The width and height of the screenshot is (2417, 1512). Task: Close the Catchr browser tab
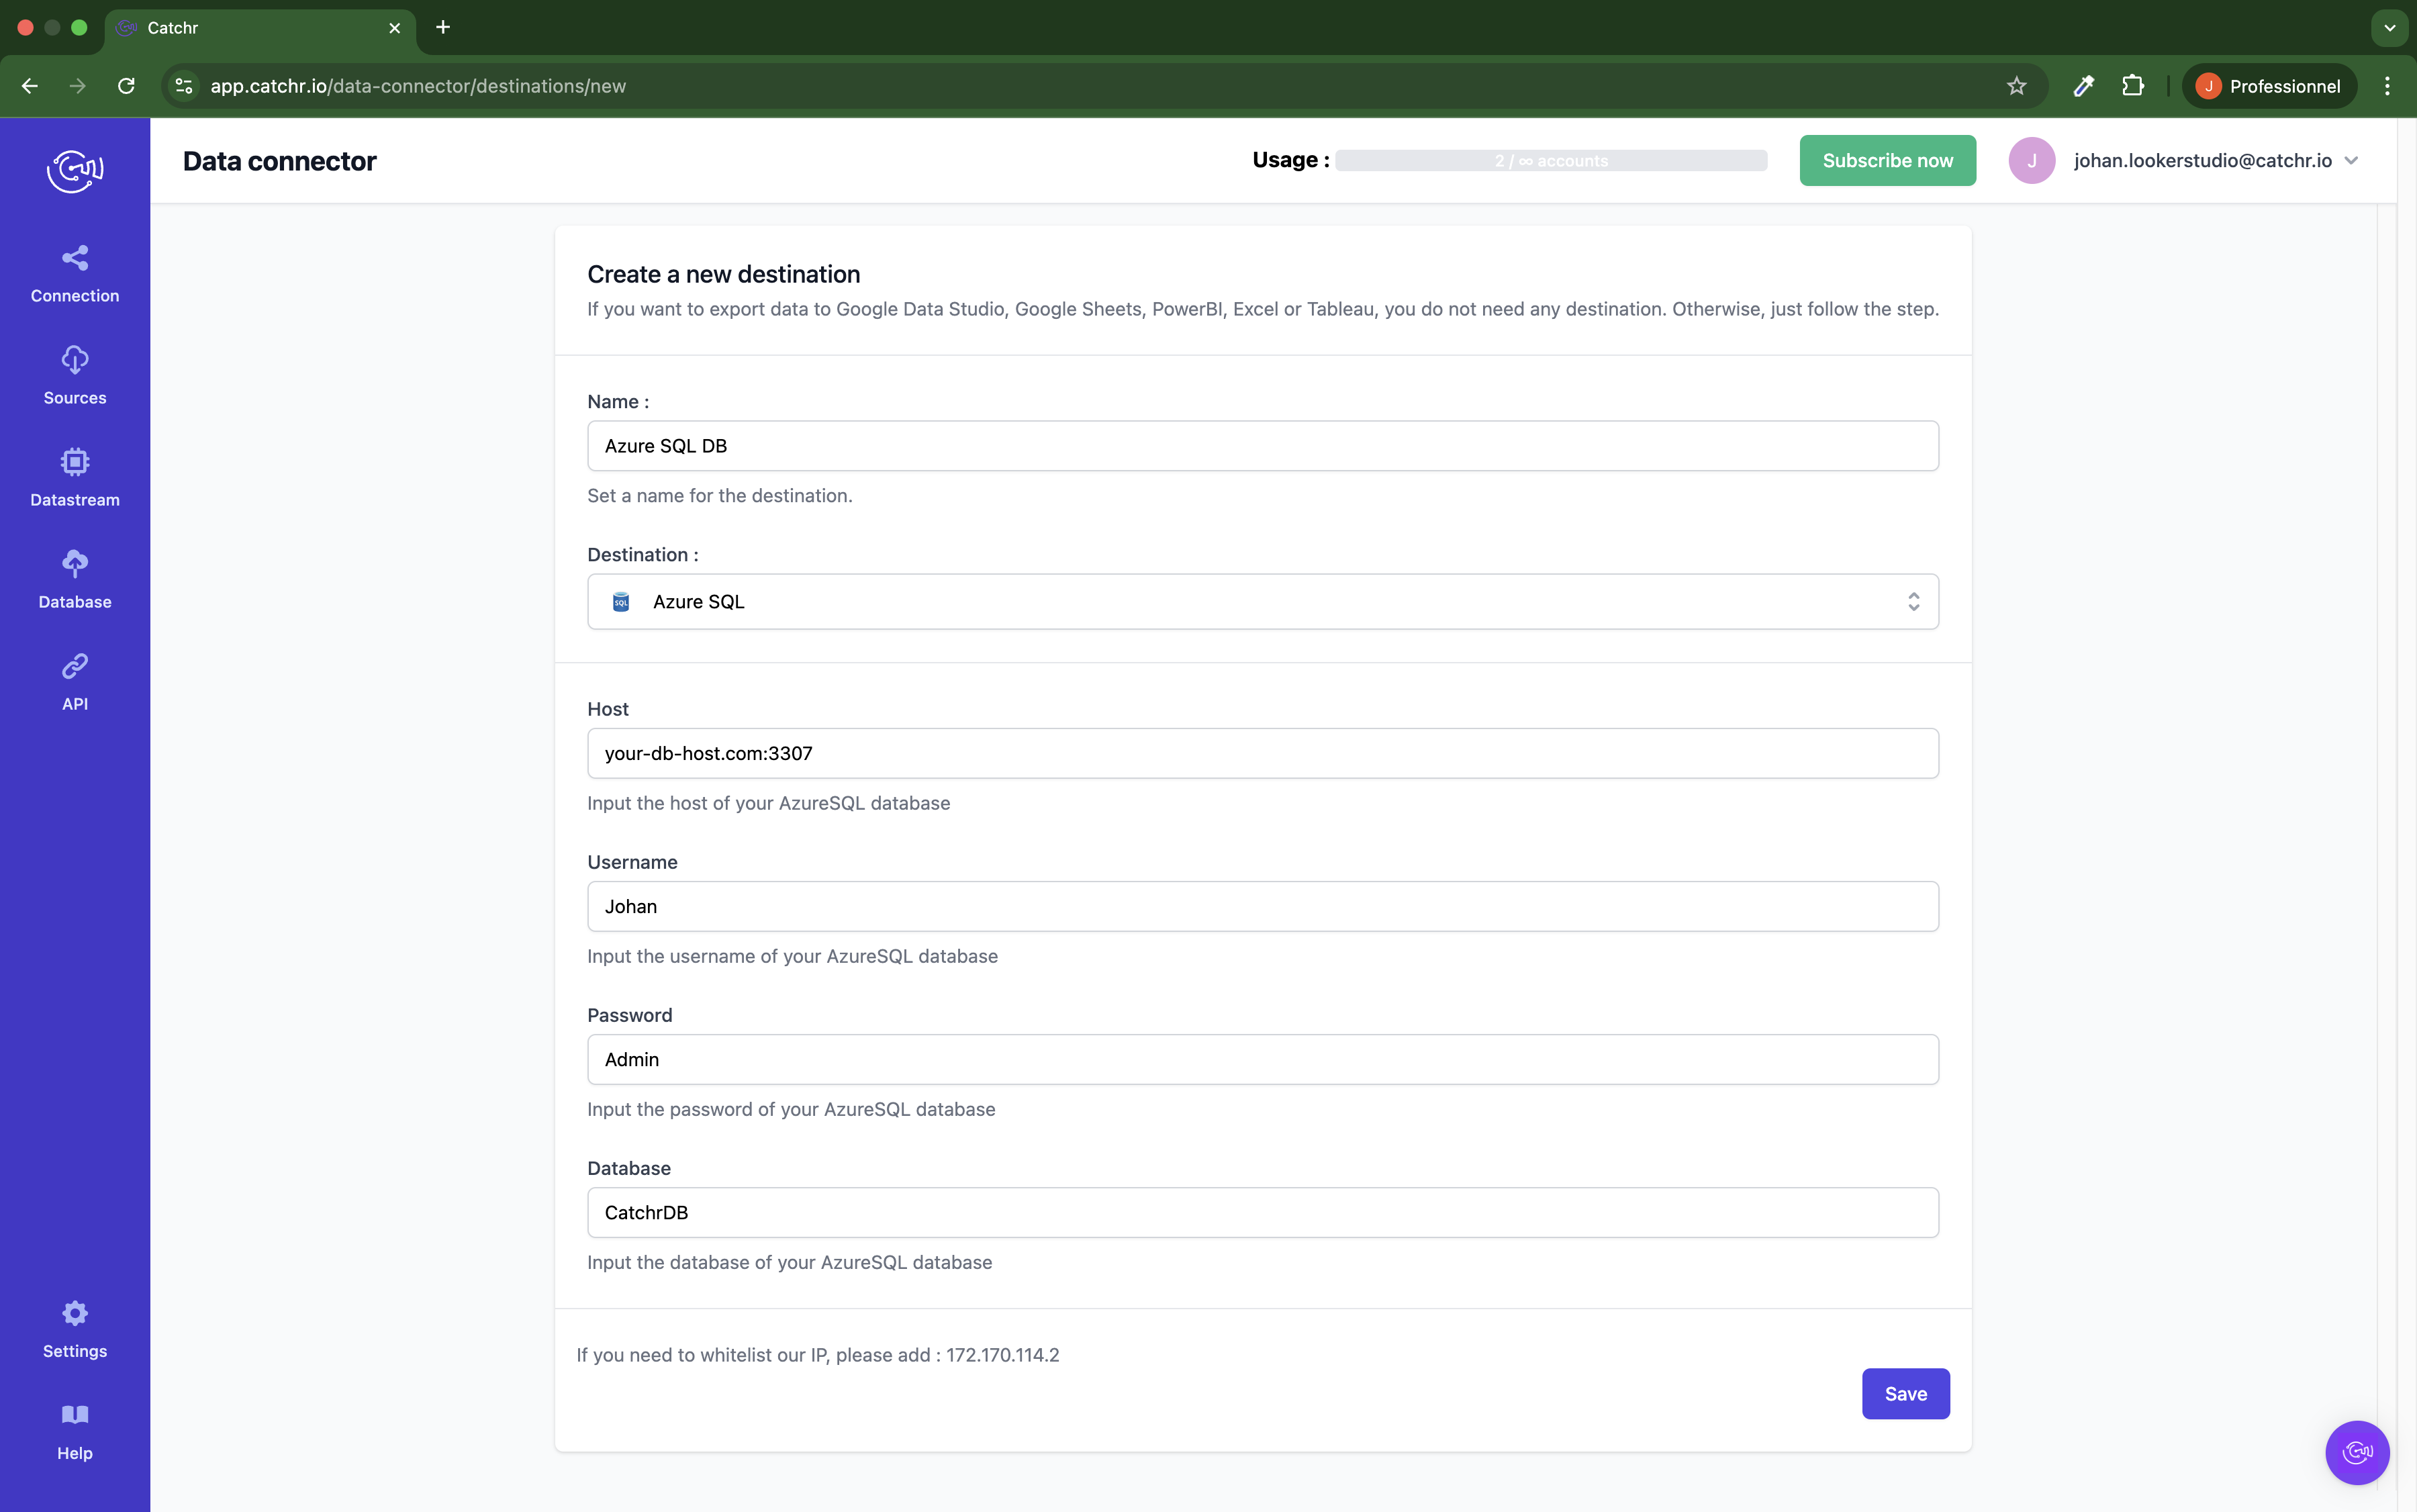[x=395, y=28]
